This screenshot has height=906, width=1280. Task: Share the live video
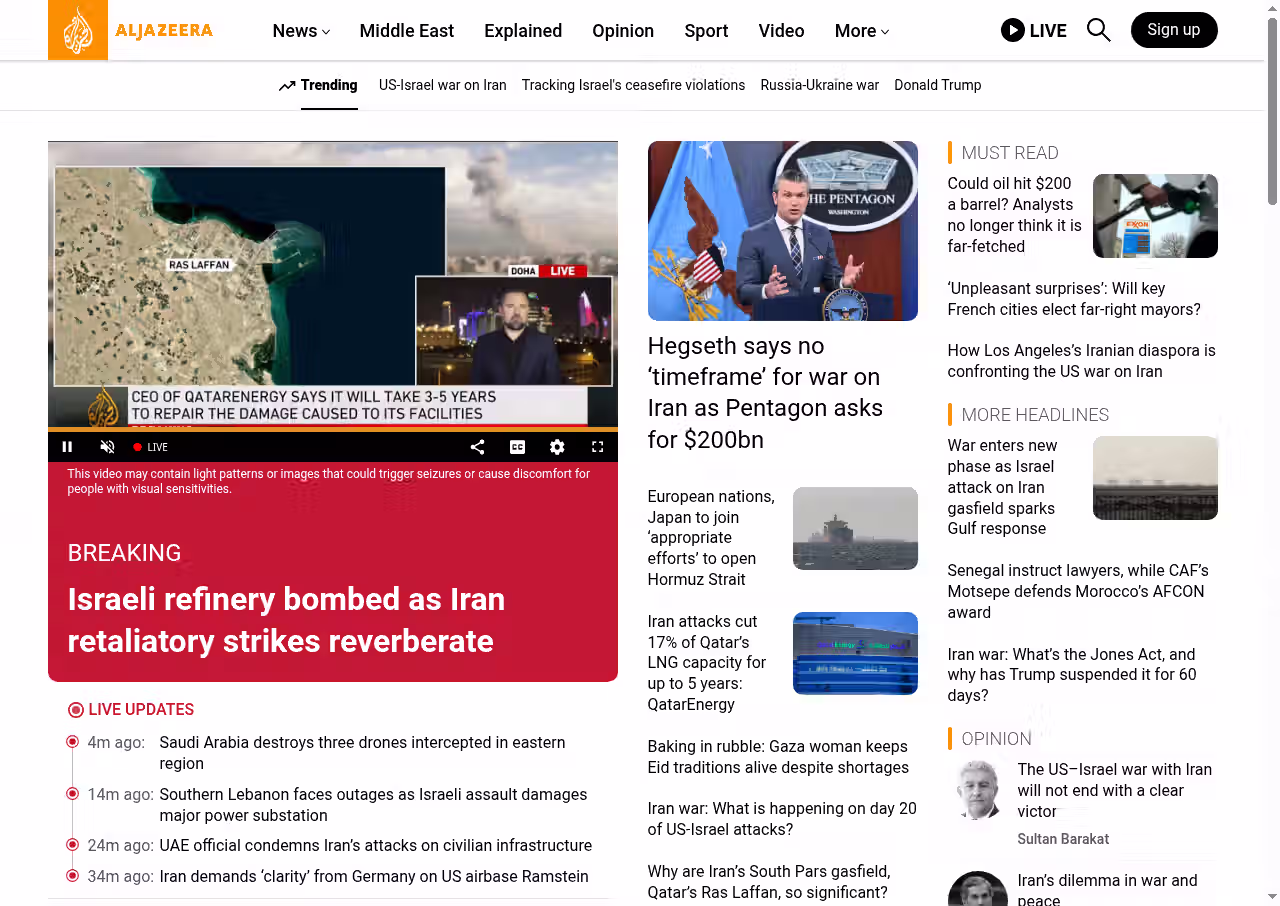[477, 447]
